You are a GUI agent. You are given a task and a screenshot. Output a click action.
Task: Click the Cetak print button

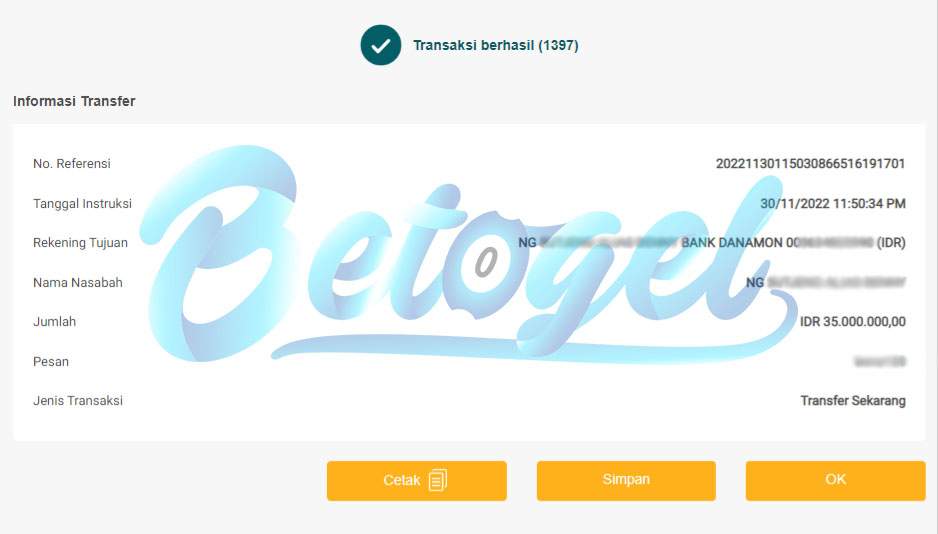416,480
